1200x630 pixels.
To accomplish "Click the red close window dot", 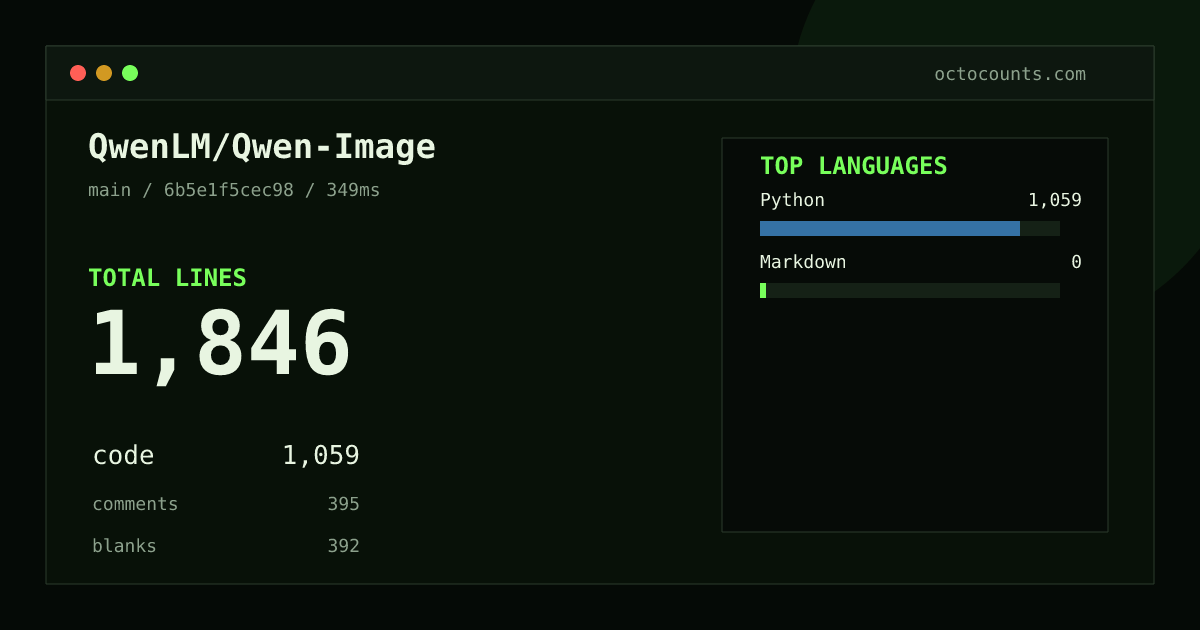I will click(x=78, y=73).
